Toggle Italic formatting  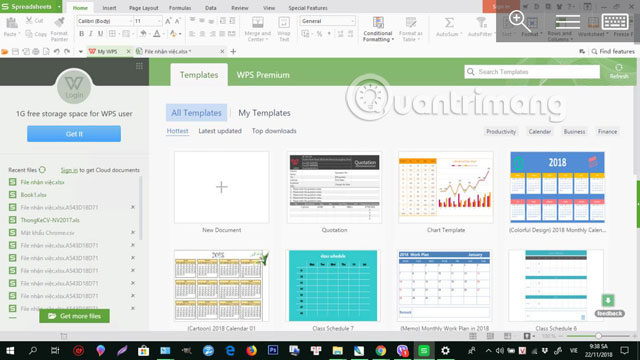click(91, 34)
